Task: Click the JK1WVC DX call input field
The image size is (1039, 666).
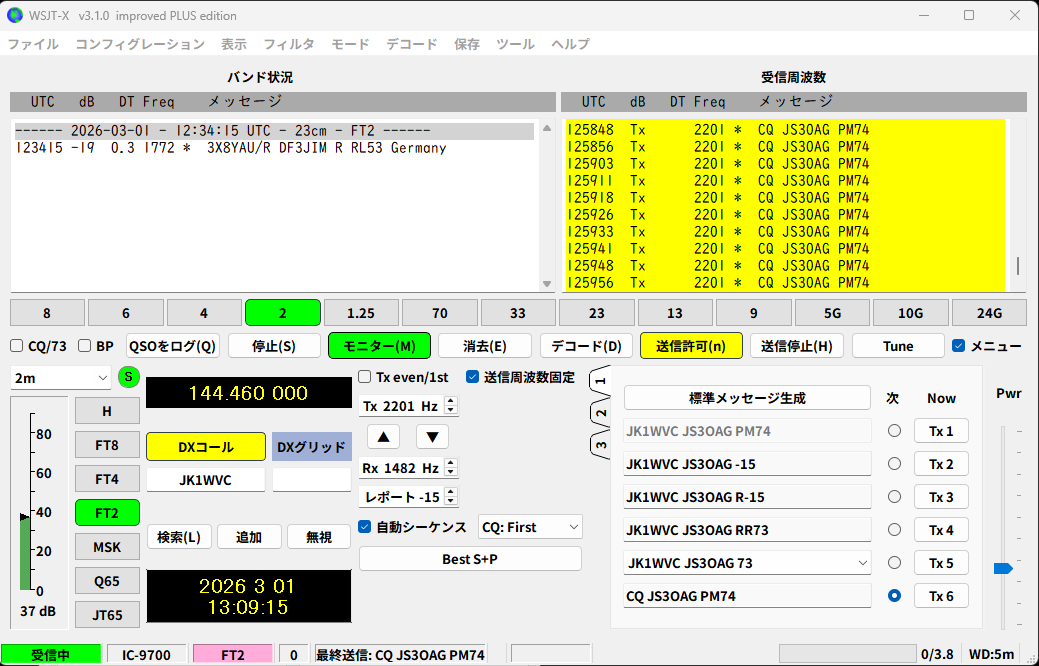Action: [x=205, y=480]
